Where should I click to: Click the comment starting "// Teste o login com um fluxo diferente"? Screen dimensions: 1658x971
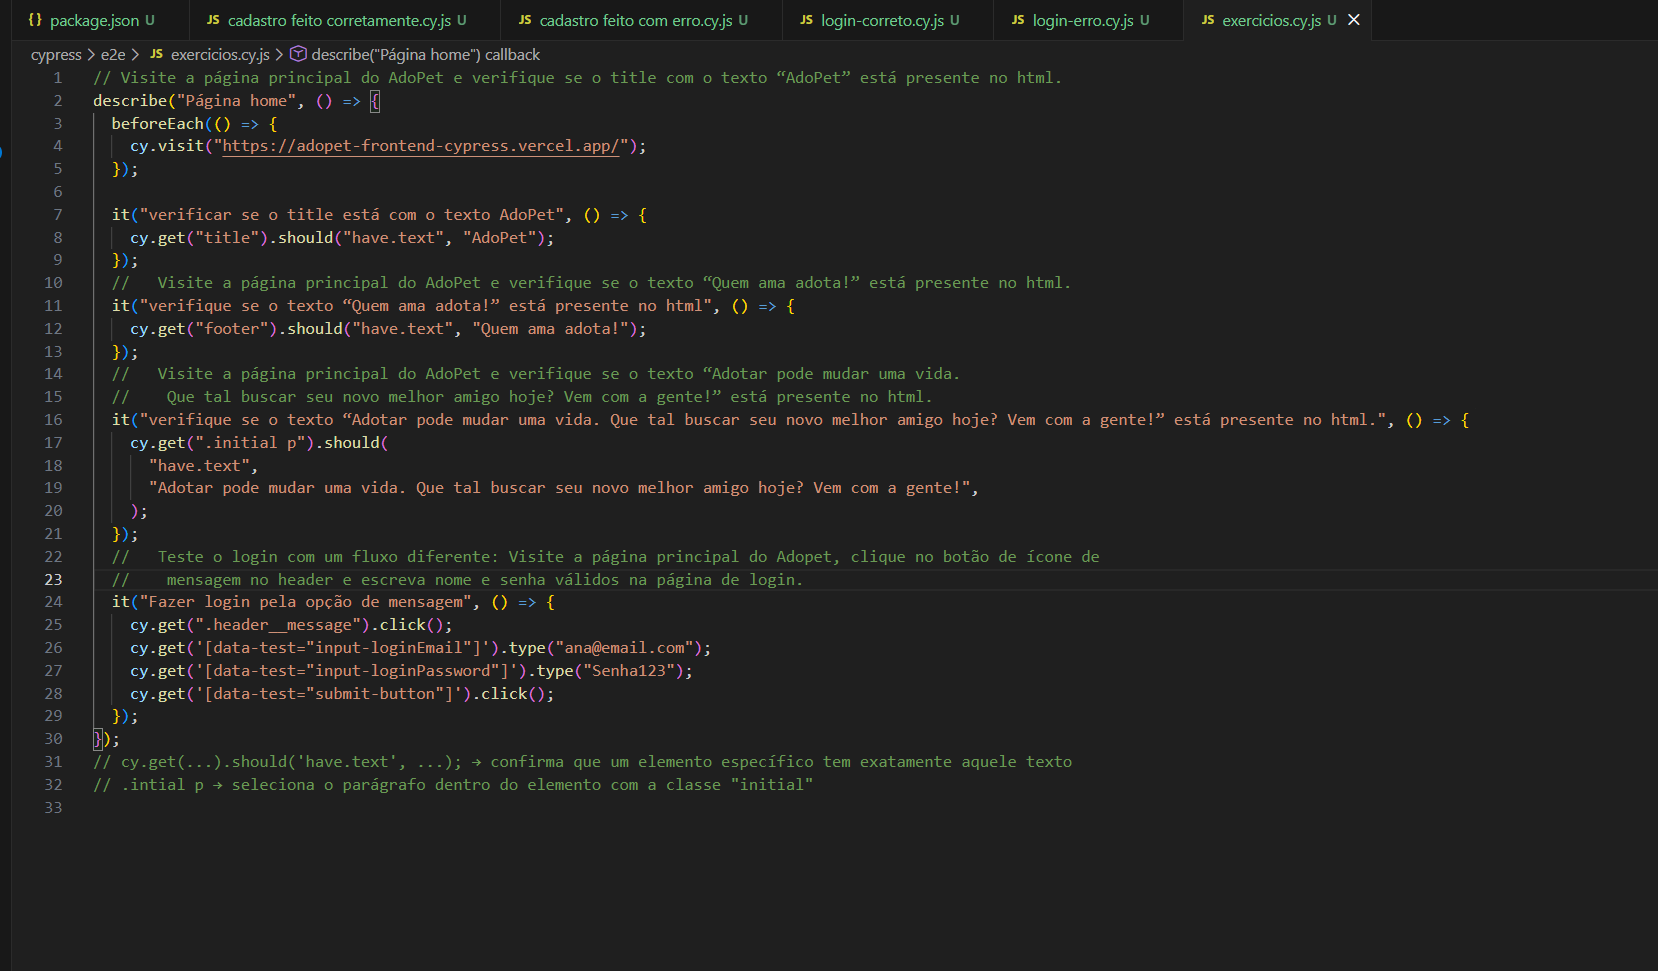(606, 557)
